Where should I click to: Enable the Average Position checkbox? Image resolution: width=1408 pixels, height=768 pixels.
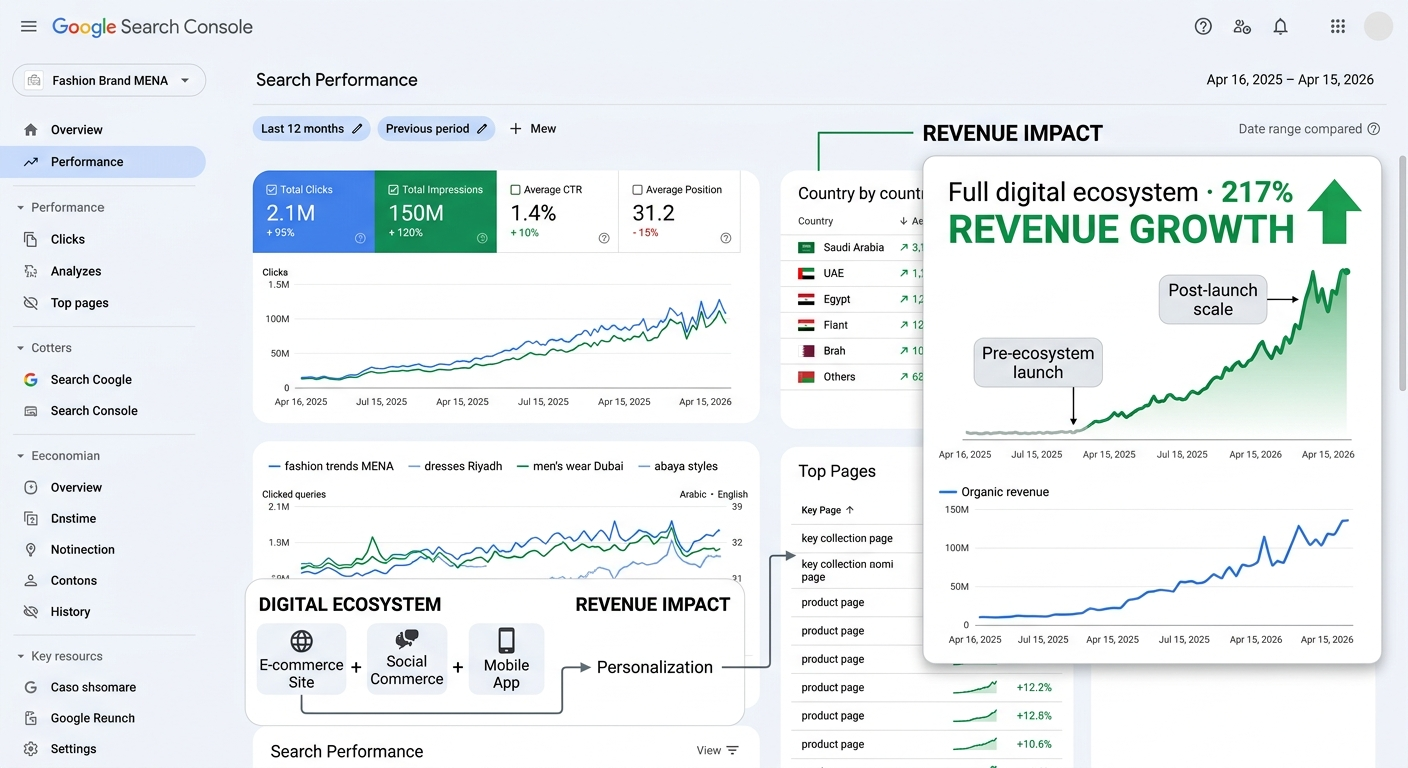pyautogui.click(x=637, y=189)
